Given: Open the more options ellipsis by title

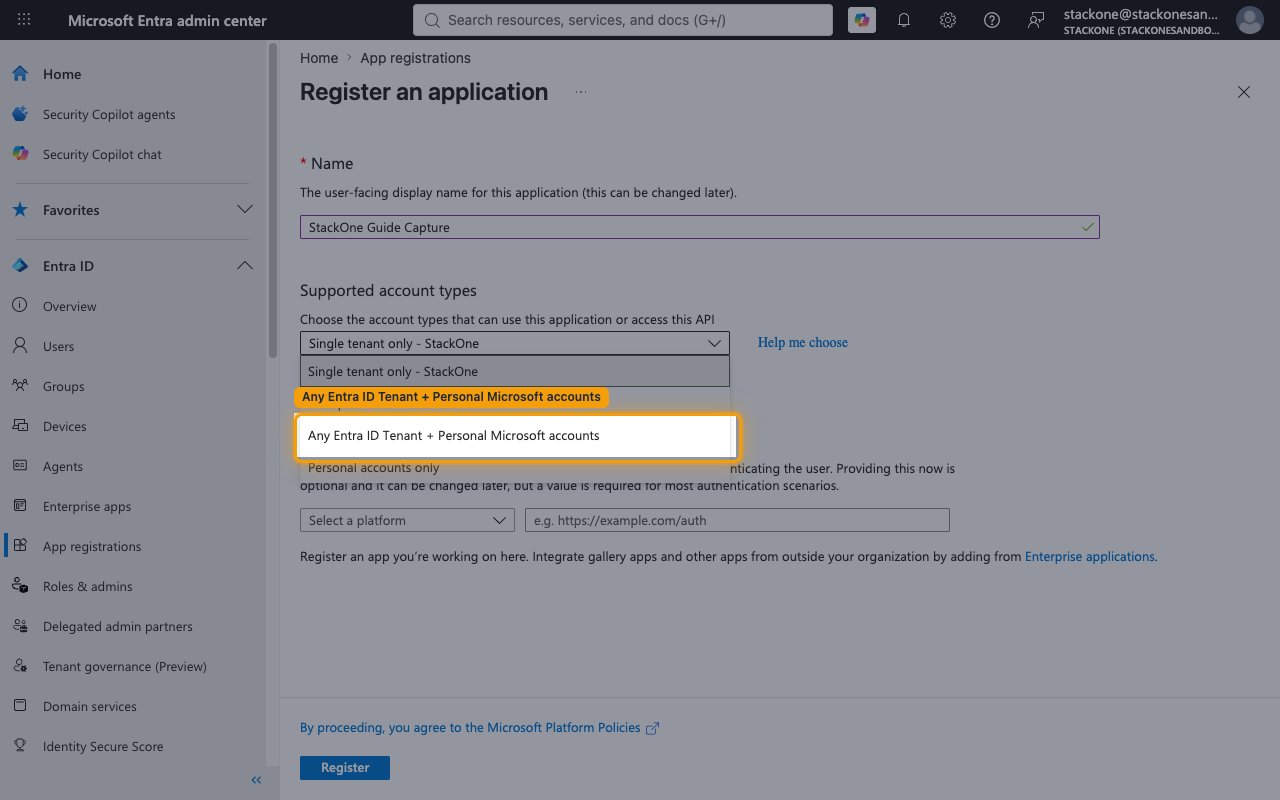Looking at the screenshot, I should click(581, 92).
